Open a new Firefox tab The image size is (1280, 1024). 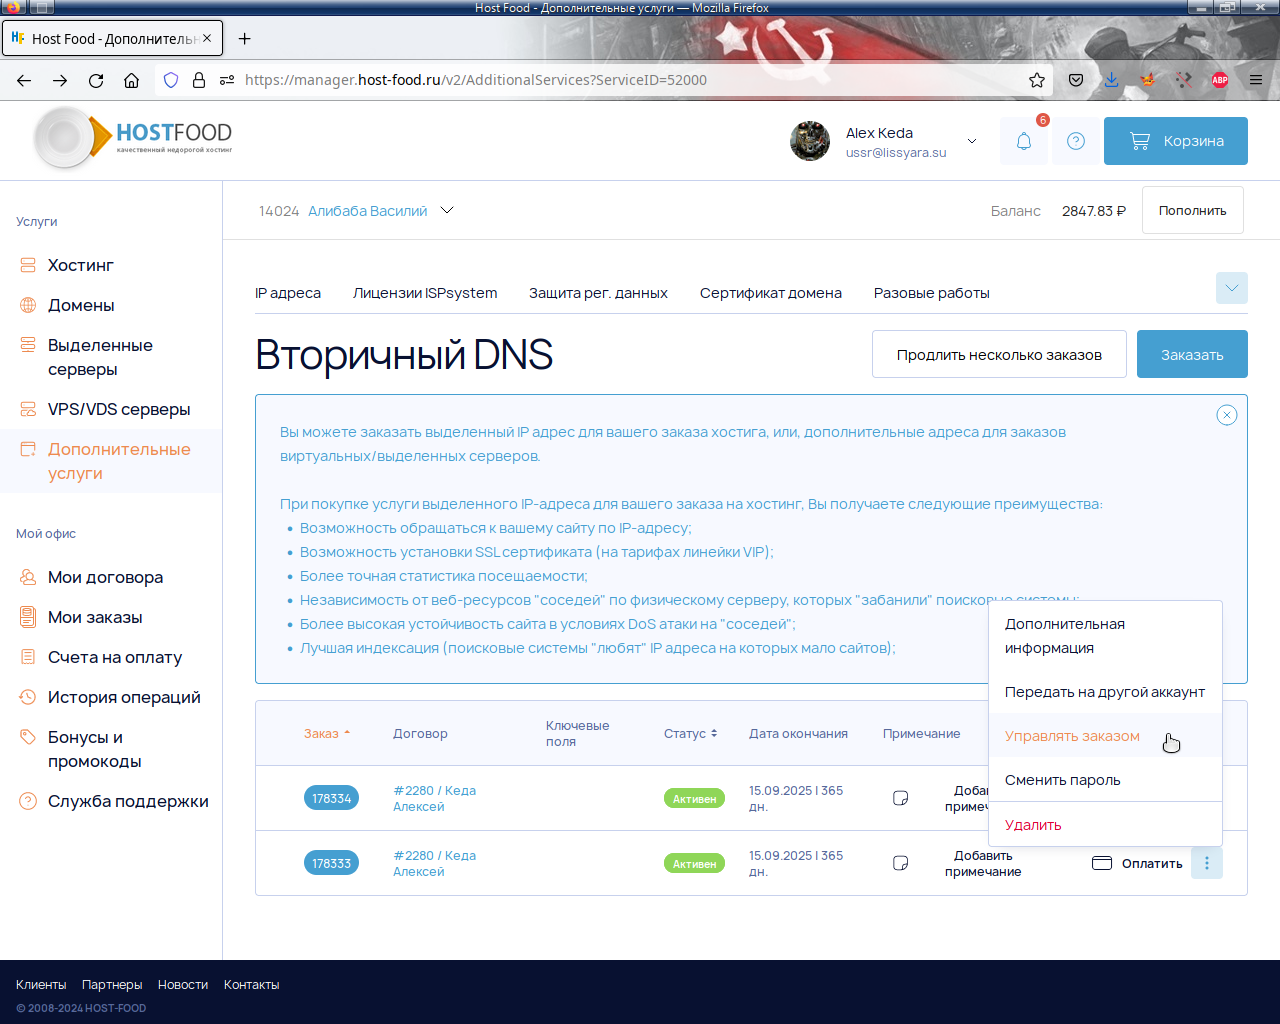245,39
